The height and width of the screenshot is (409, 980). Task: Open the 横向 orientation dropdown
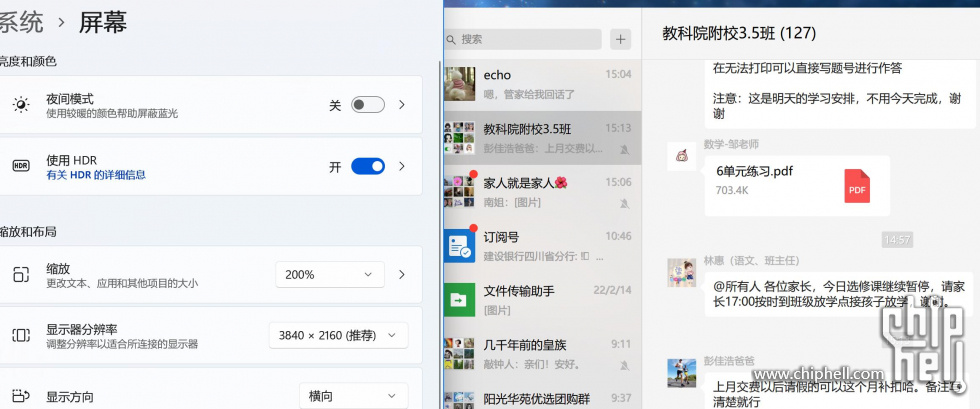(354, 396)
